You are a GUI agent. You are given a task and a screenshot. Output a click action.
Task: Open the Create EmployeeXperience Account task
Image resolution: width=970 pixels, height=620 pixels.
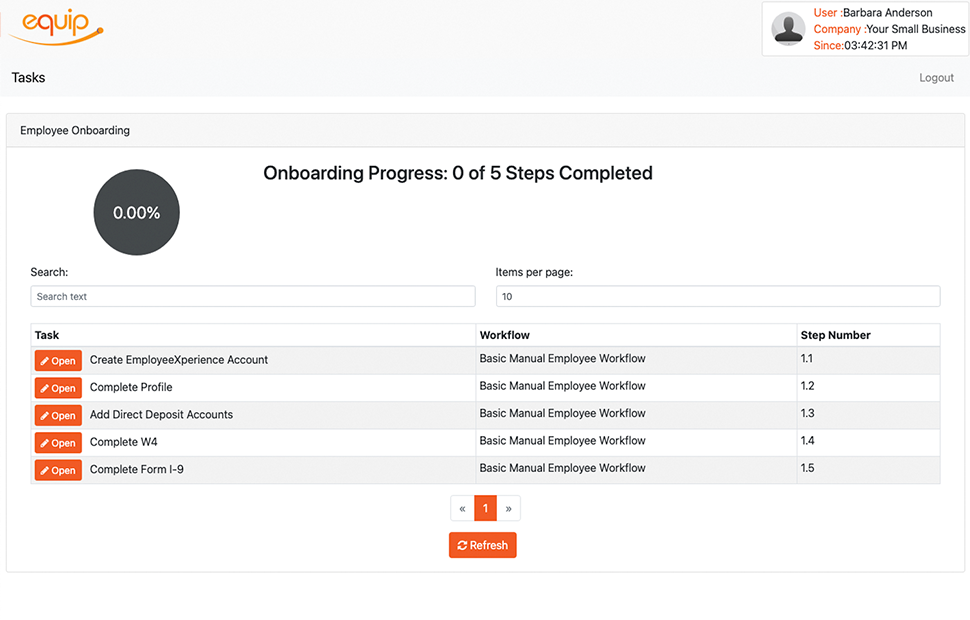[x=58, y=360]
